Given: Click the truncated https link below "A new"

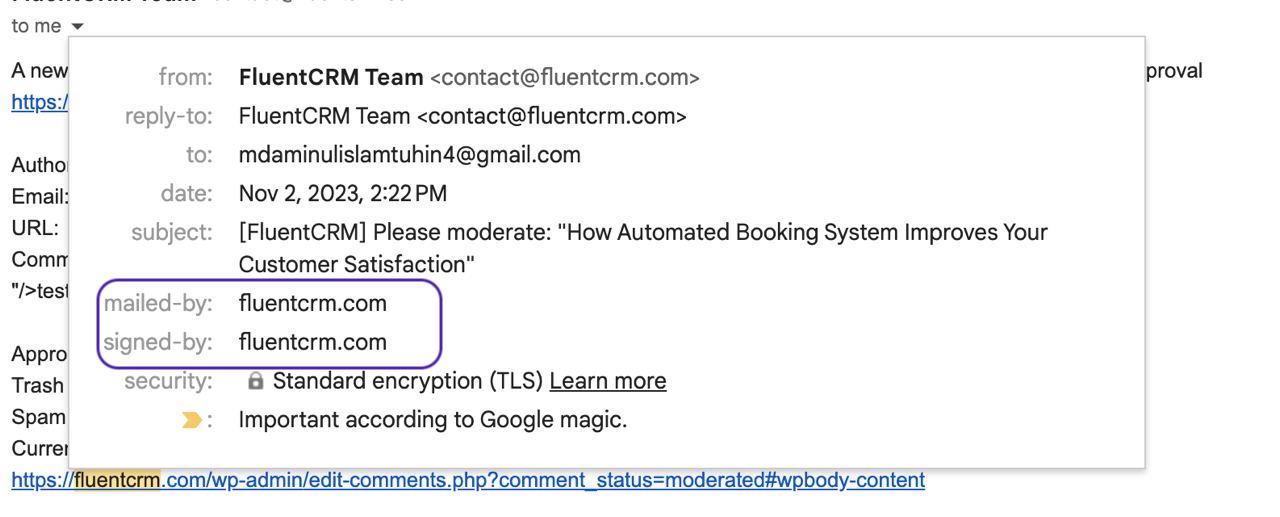Looking at the screenshot, I should tap(39, 102).
